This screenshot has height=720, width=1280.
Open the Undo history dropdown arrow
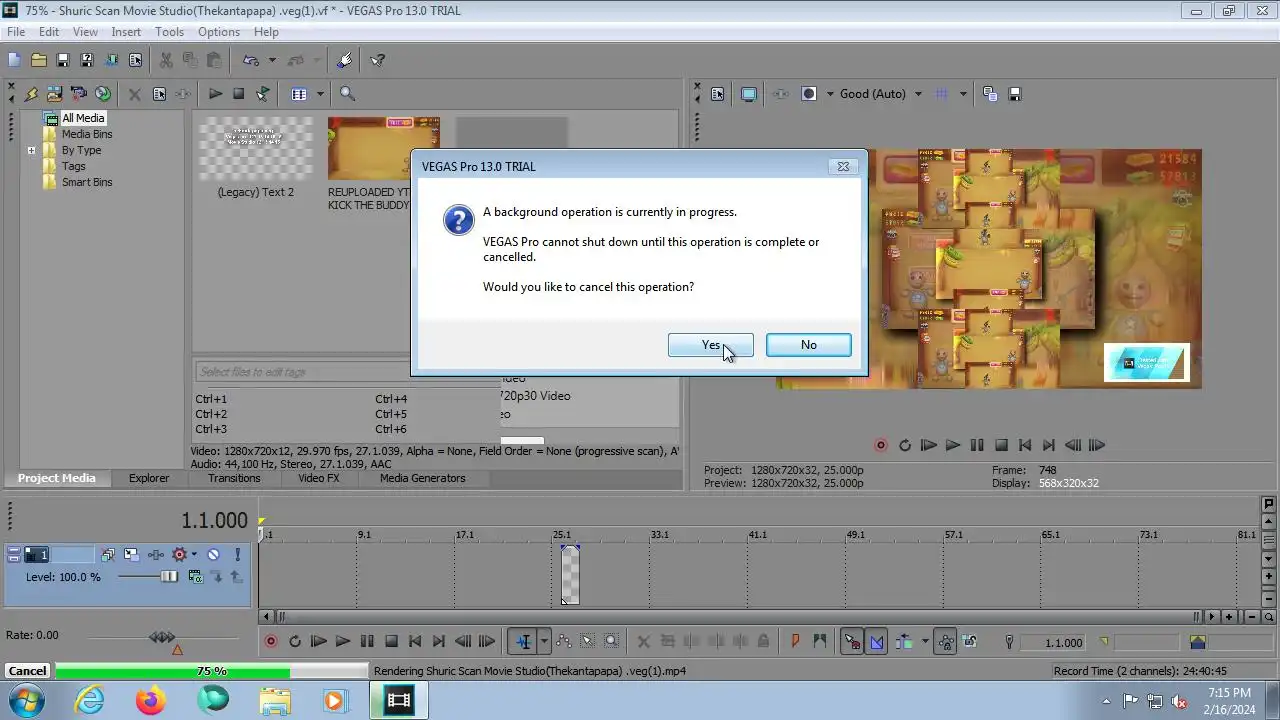[x=272, y=61]
